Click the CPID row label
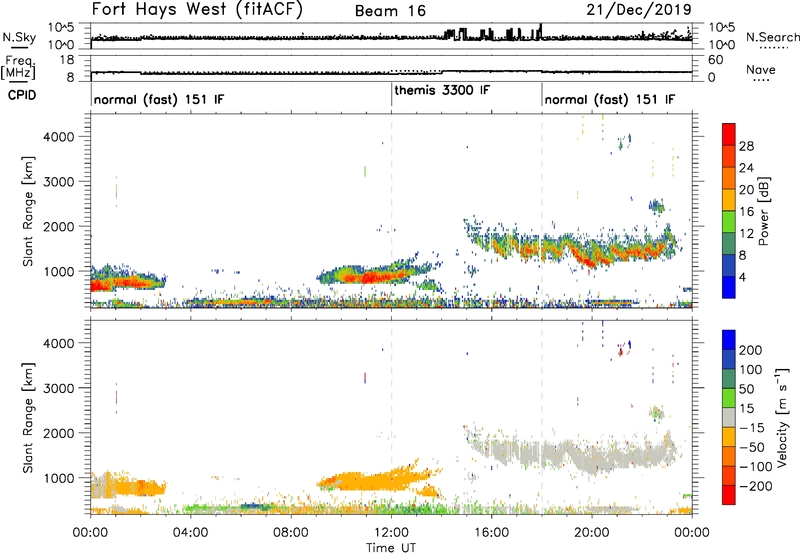 coord(22,95)
